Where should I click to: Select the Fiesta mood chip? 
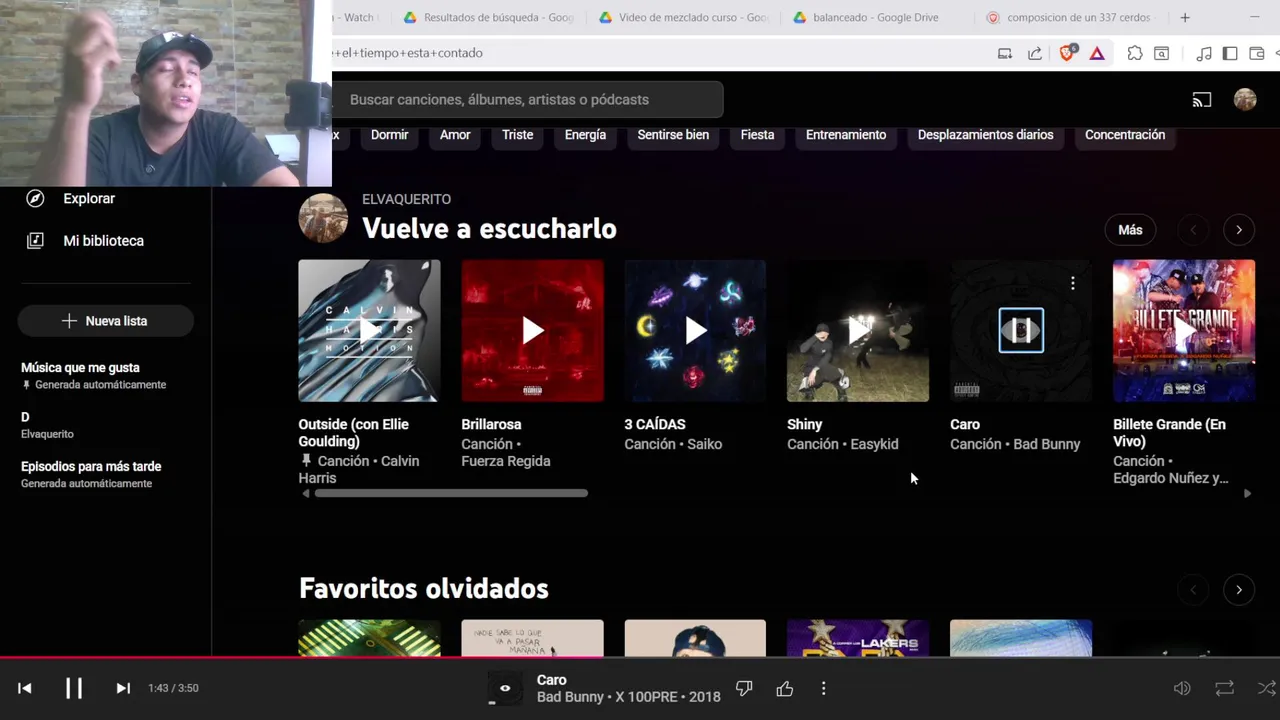757,135
